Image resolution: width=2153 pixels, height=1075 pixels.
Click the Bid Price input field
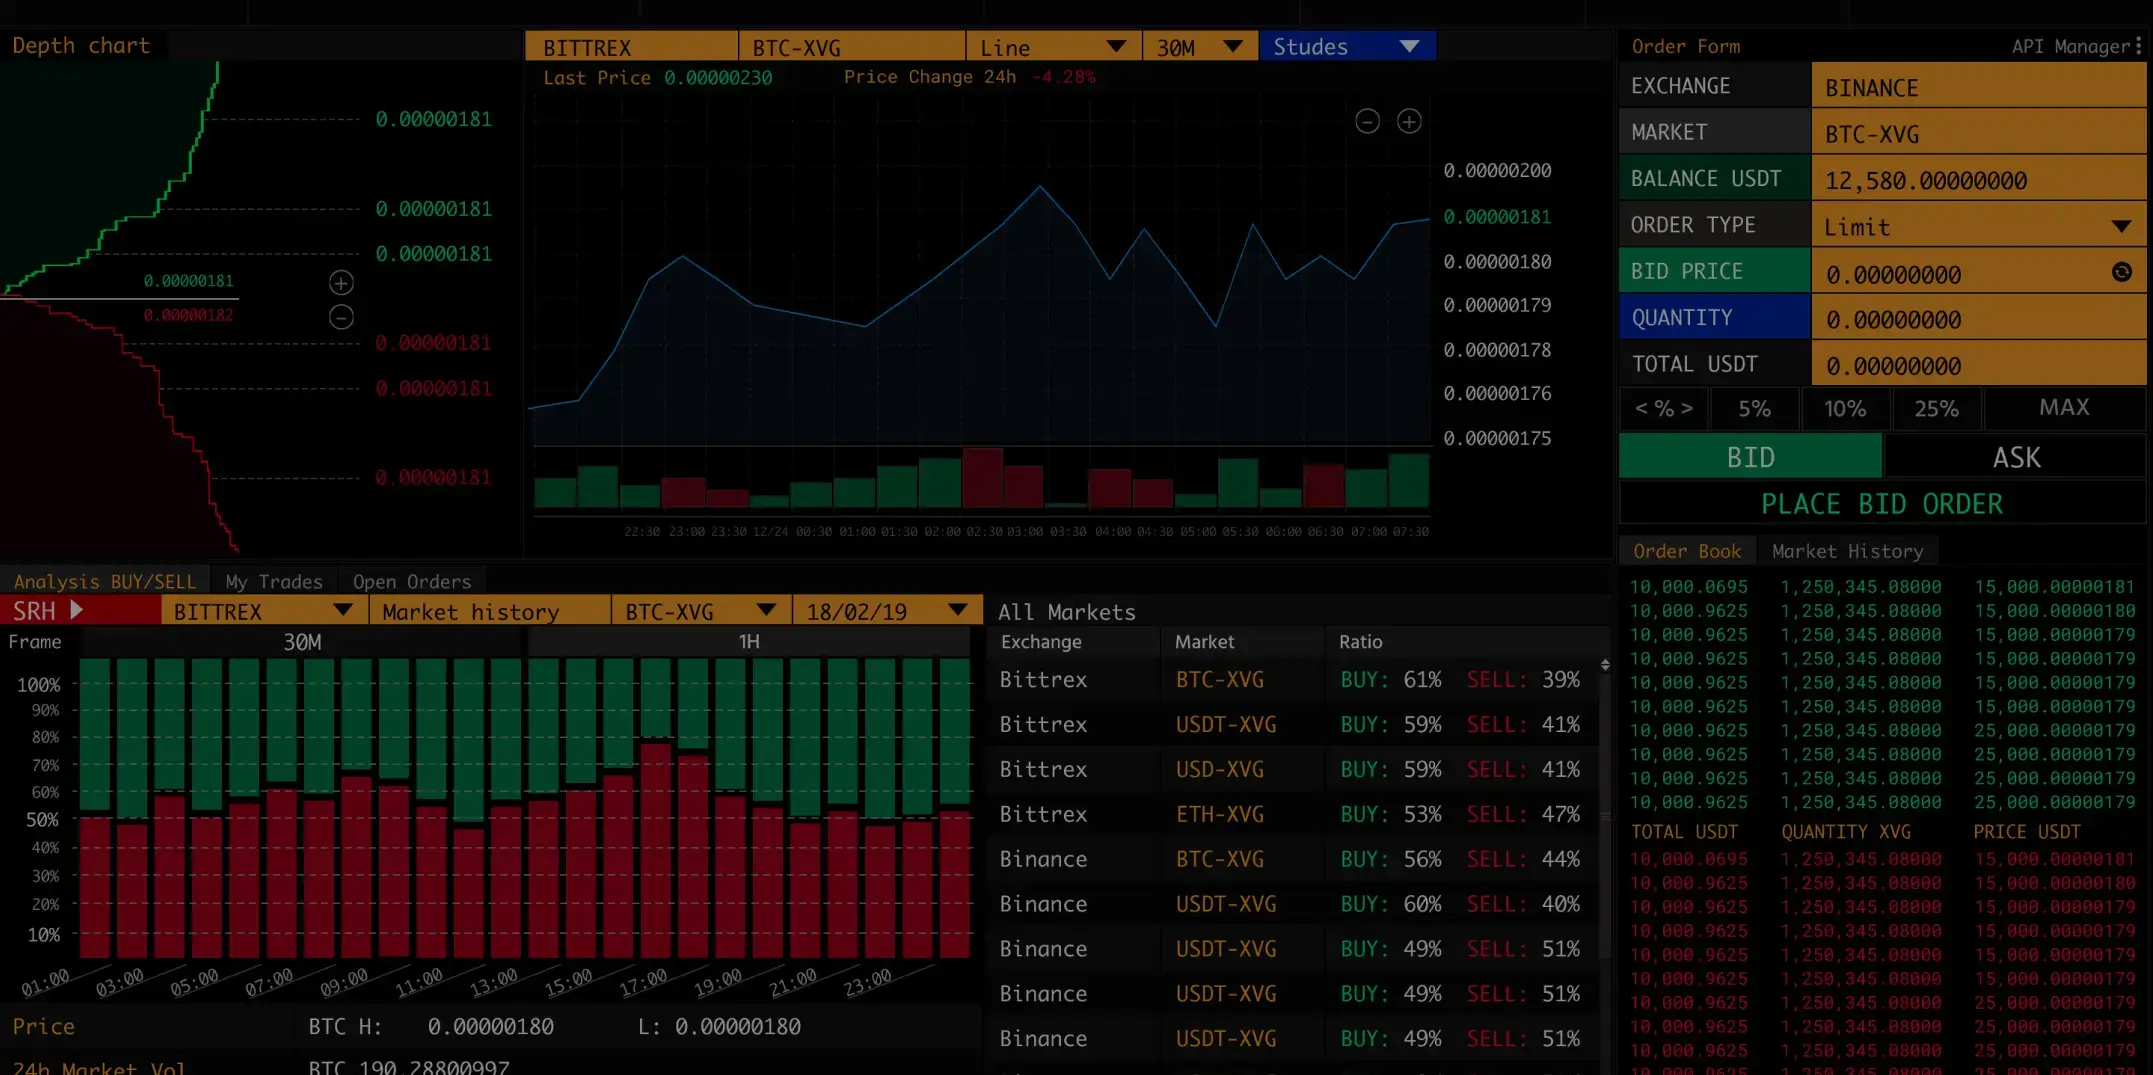[x=1978, y=273]
